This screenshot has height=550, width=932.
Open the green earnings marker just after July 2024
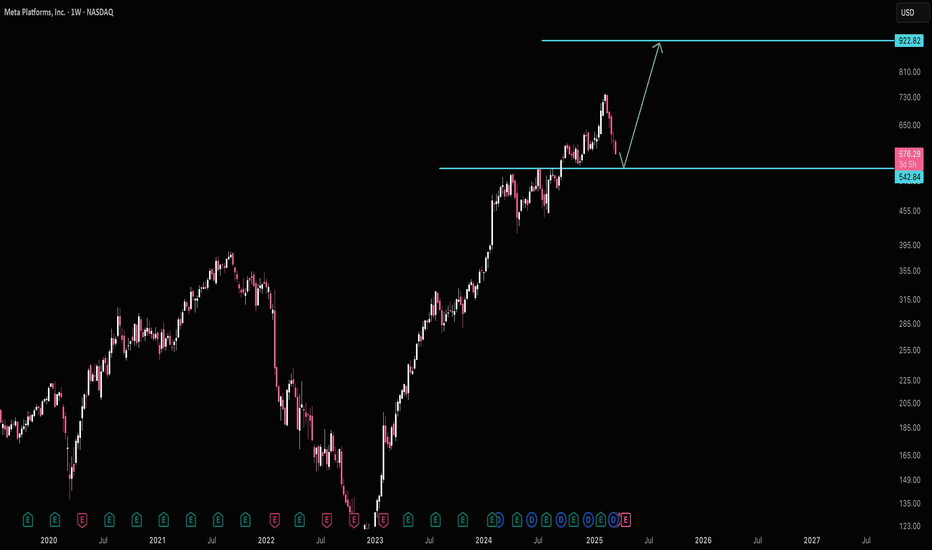[546, 520]
